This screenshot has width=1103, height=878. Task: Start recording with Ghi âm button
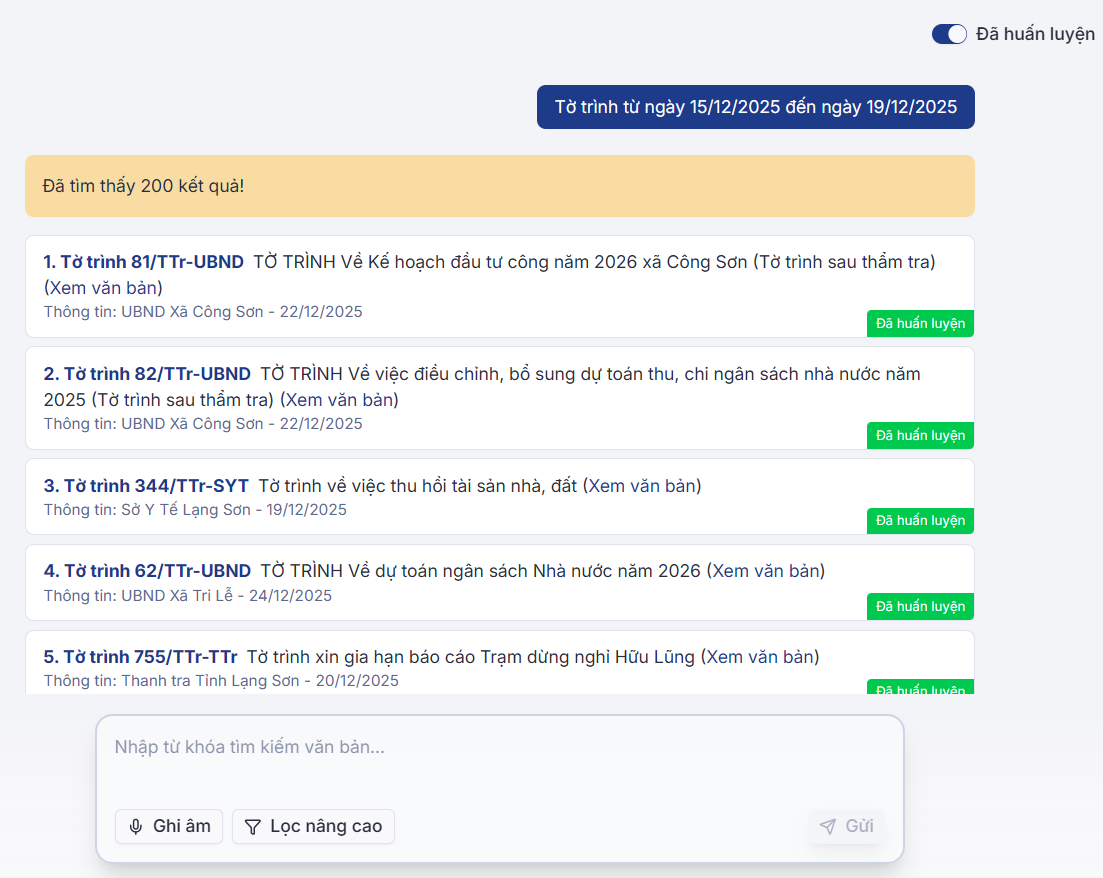tap(169, 827)
